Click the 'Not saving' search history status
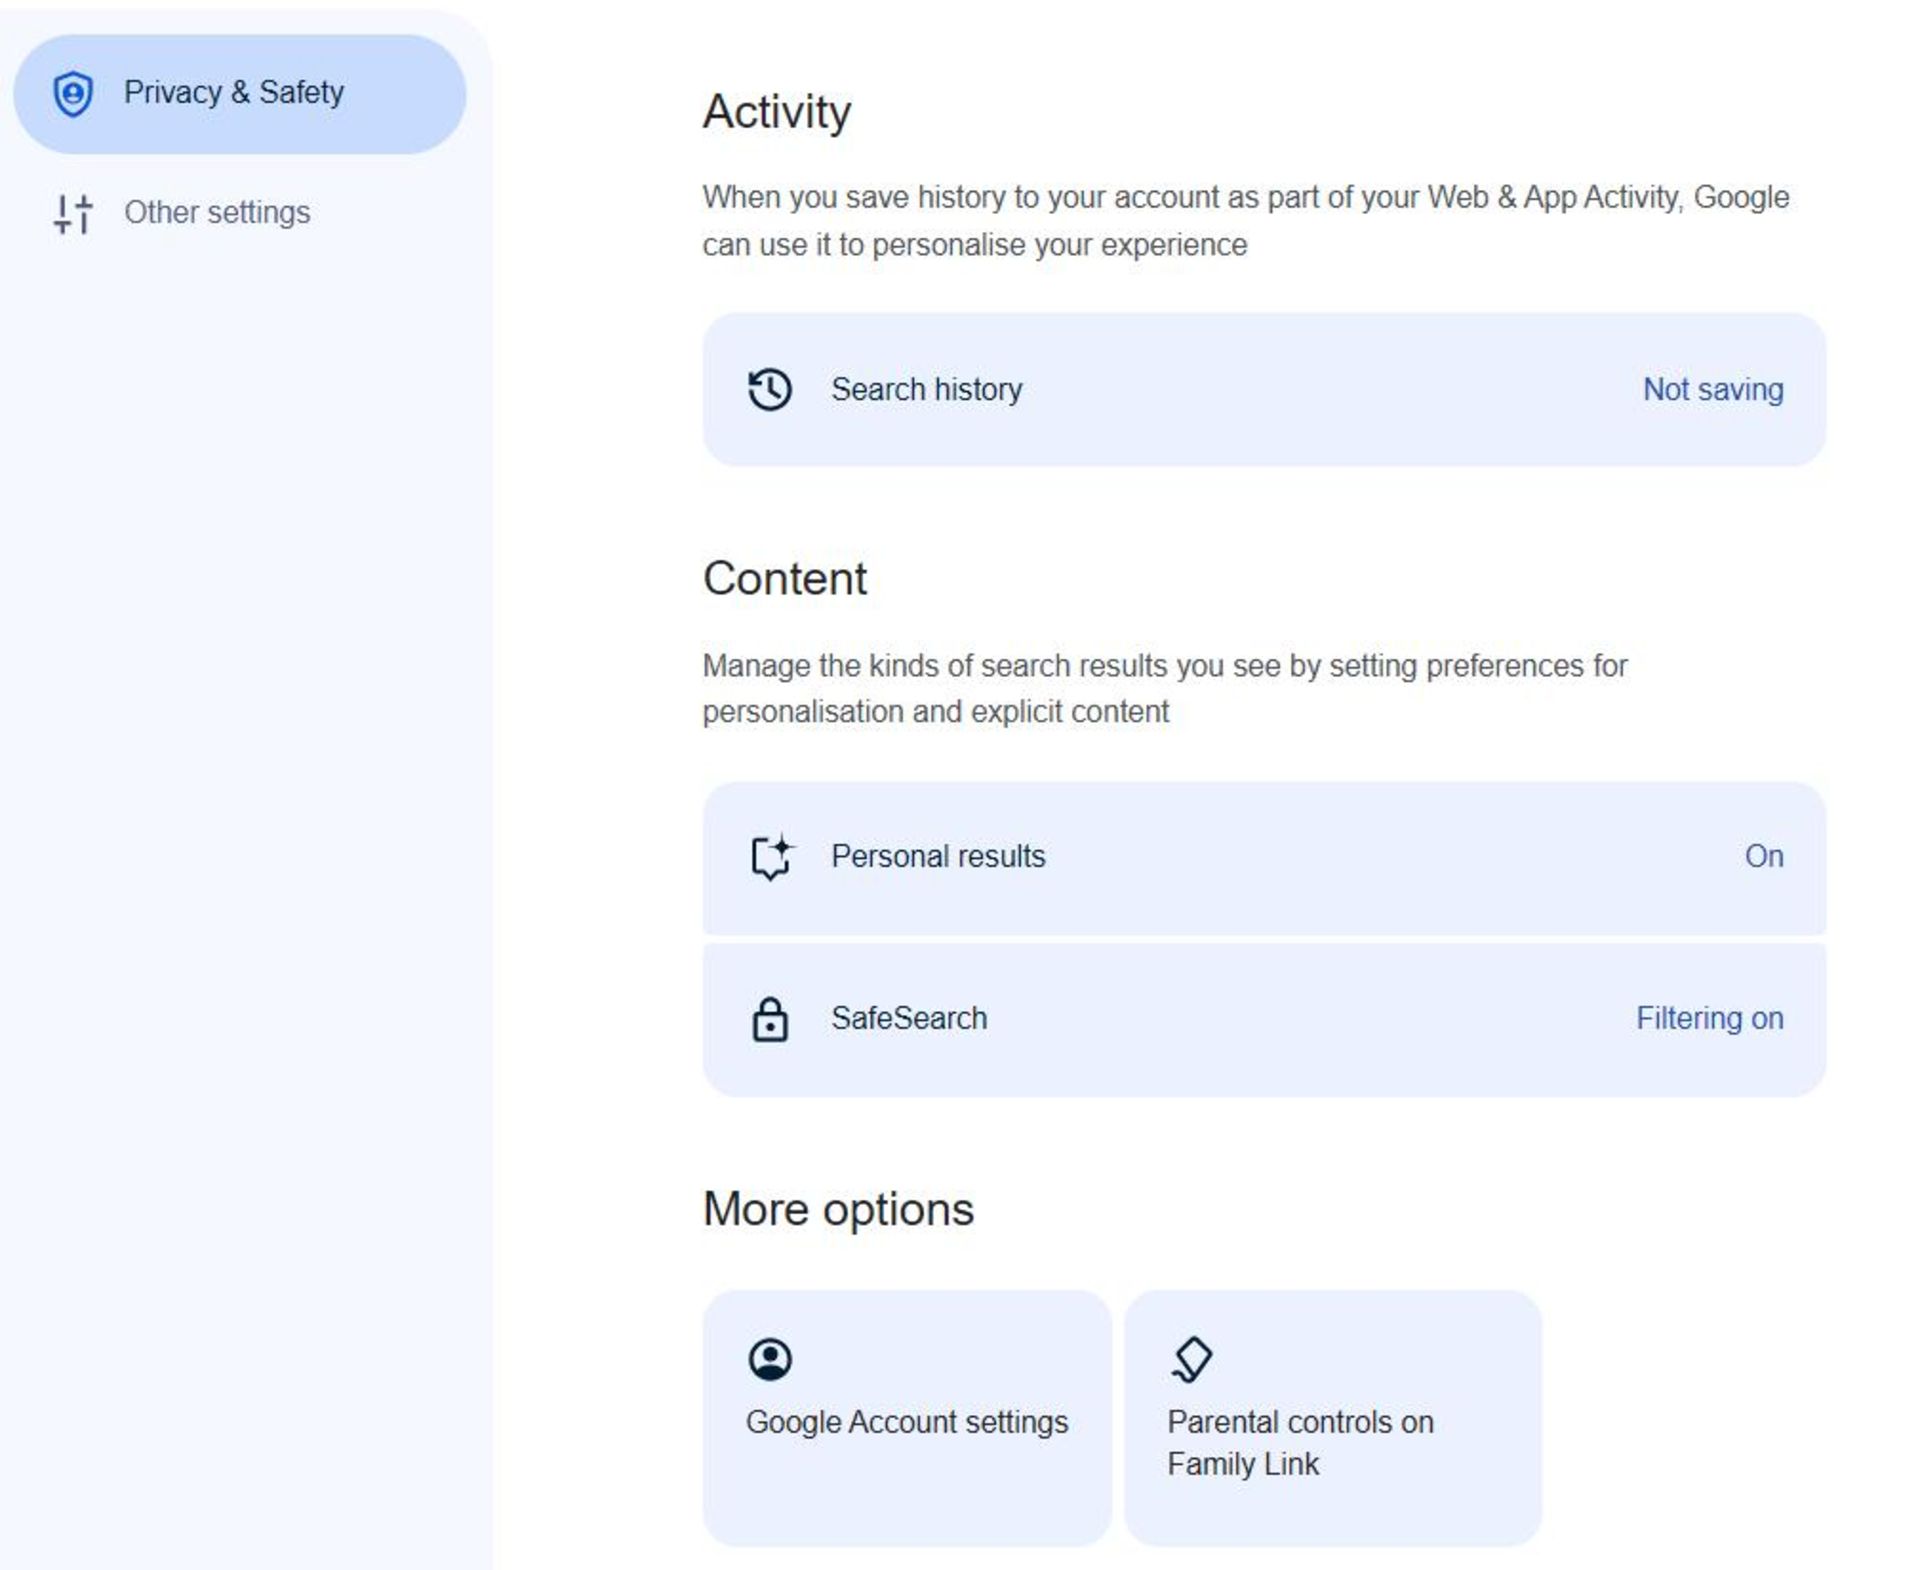1920x1570 pixels. pos(1713,390)
